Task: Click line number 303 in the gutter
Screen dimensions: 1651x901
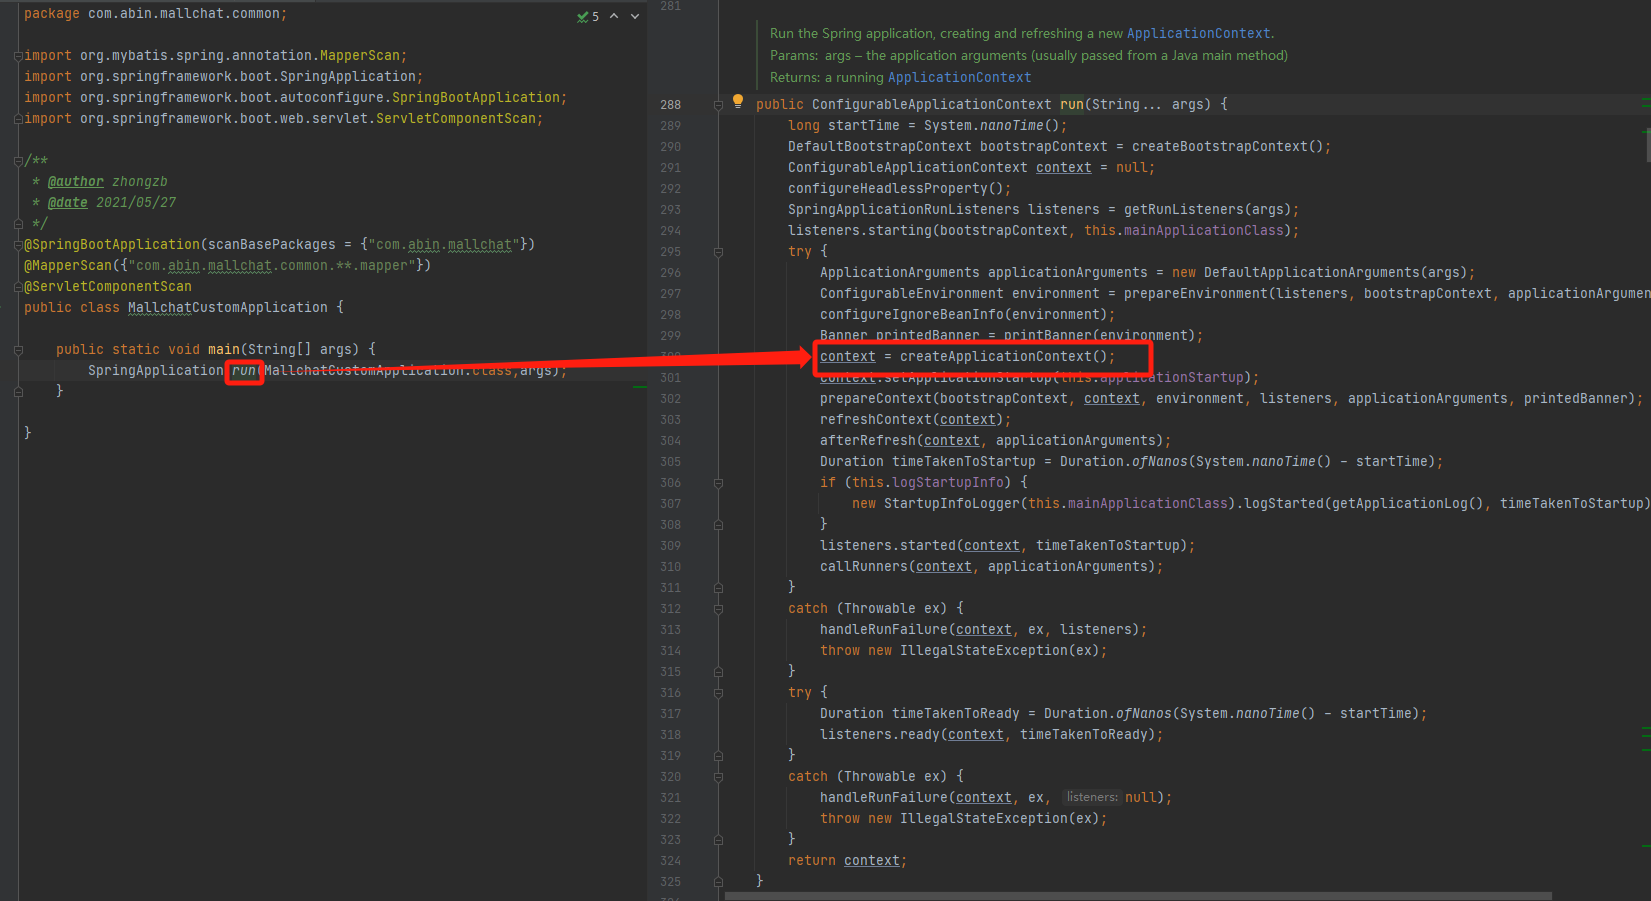Action: click(670, 420)
